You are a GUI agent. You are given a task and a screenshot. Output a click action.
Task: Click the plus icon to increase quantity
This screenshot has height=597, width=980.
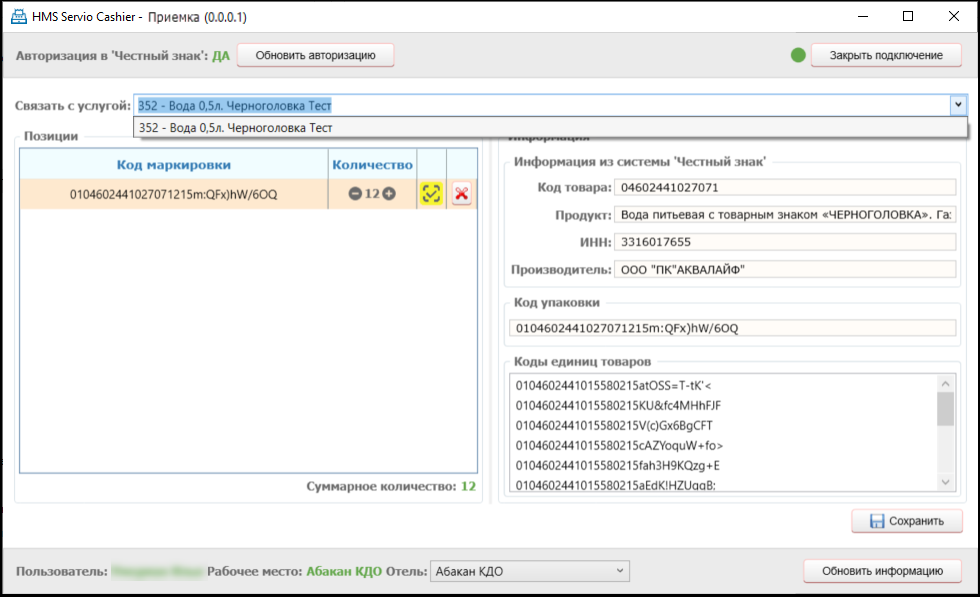click(389, 194)
